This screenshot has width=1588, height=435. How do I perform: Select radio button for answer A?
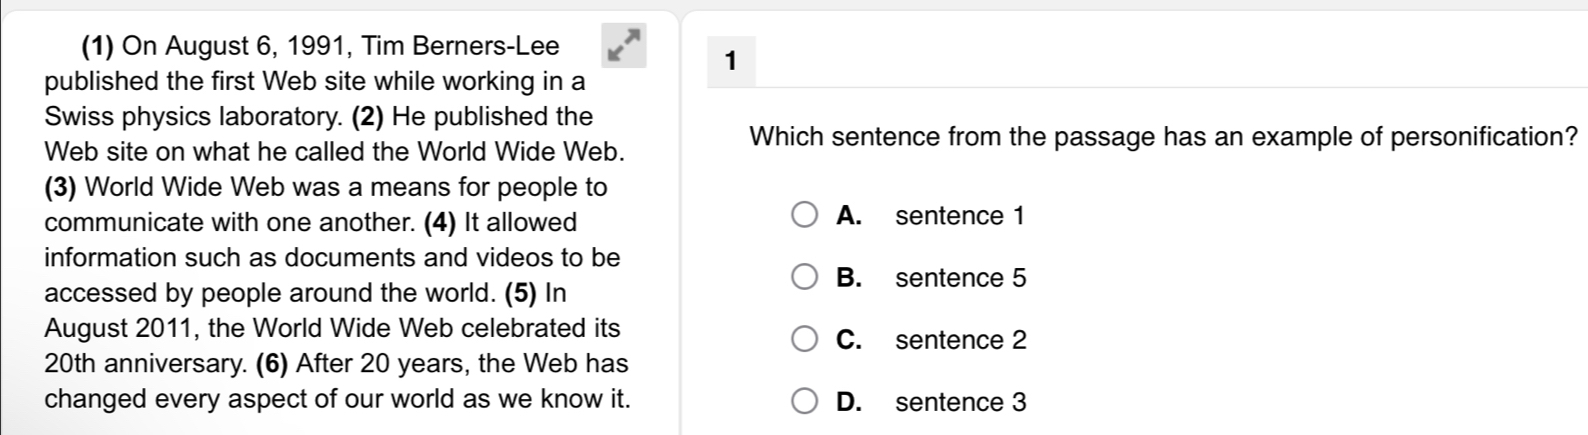(x=805, y=216)
